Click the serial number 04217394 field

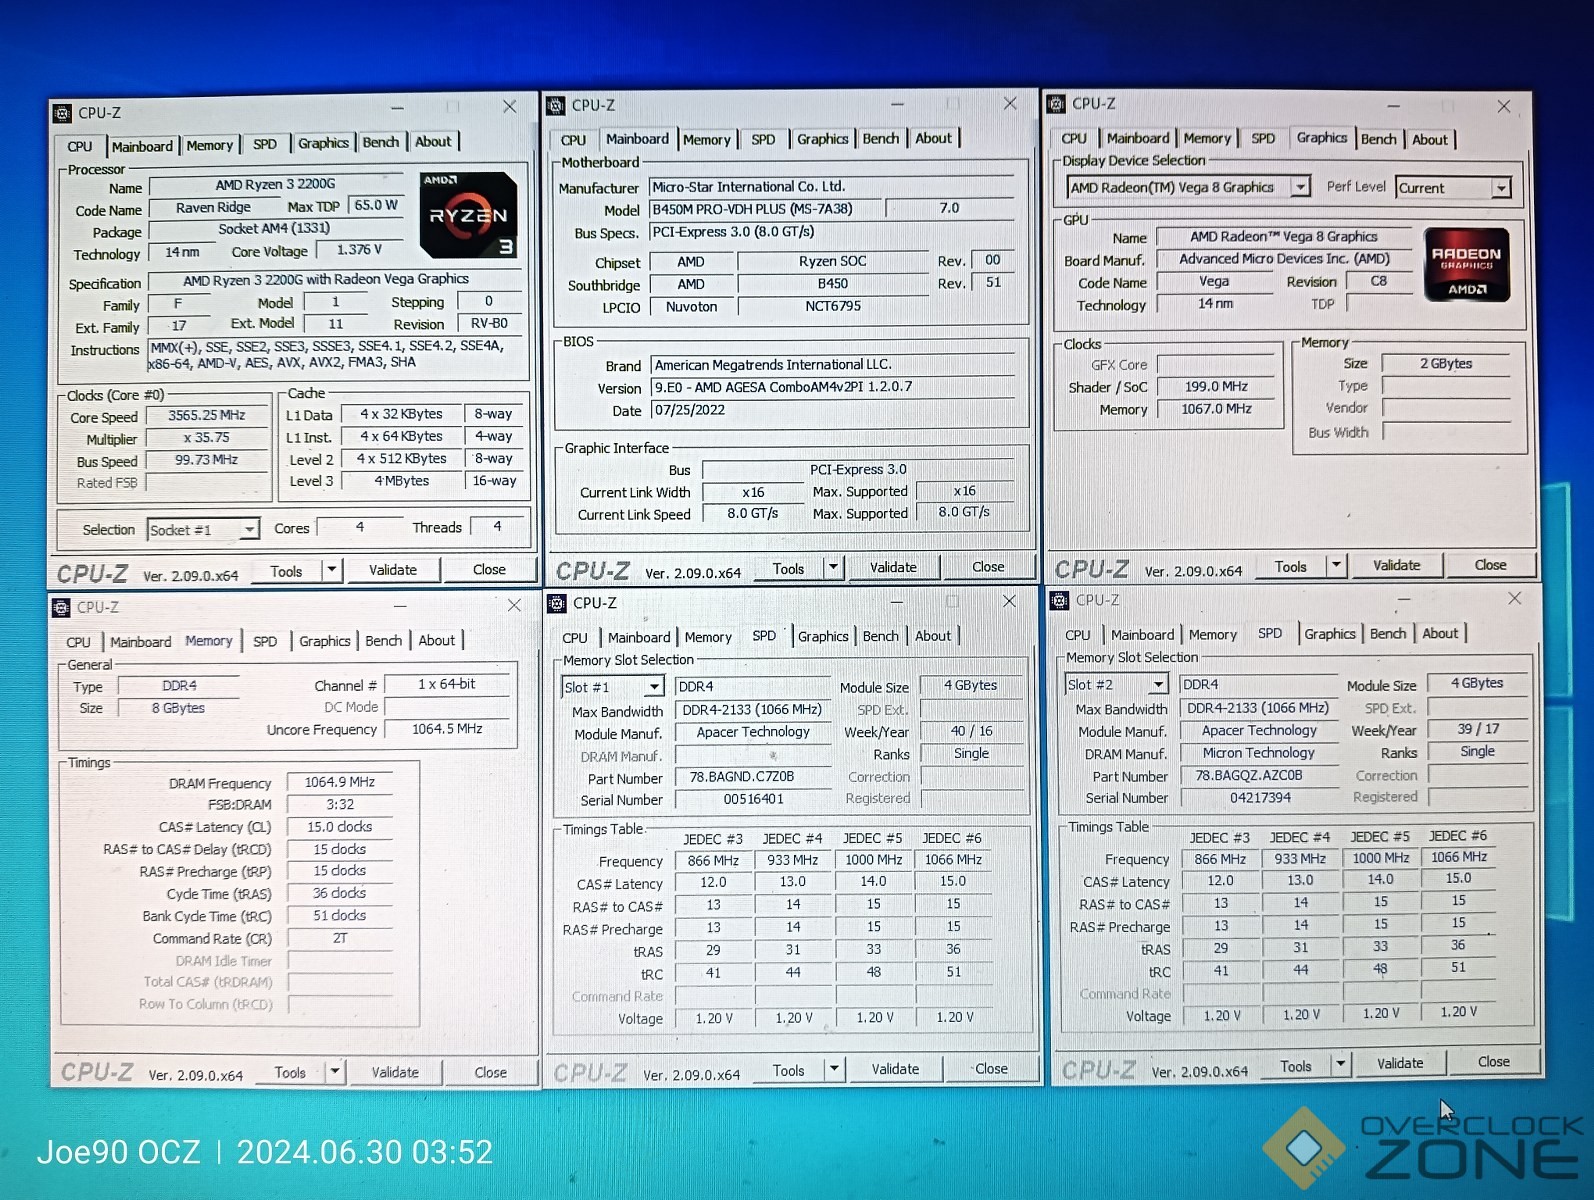(1260, 797)
